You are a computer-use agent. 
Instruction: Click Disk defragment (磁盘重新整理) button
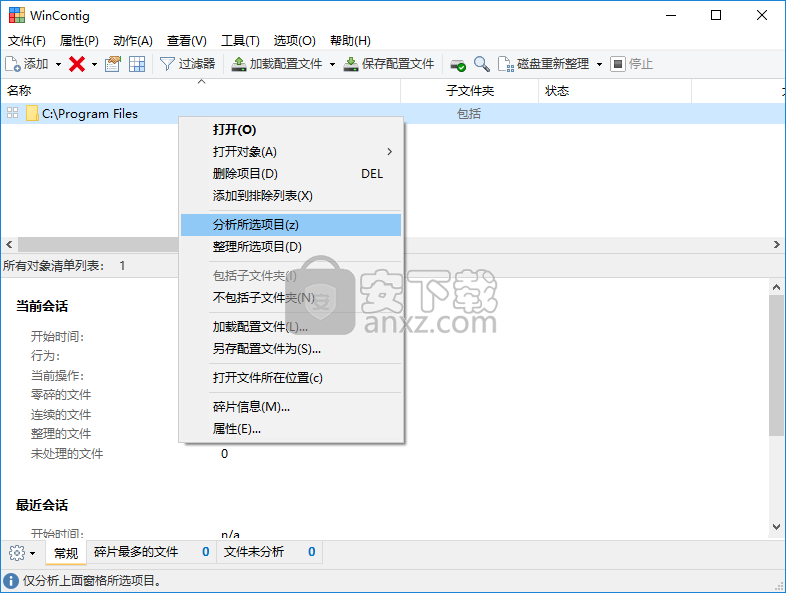click(543, 64)
